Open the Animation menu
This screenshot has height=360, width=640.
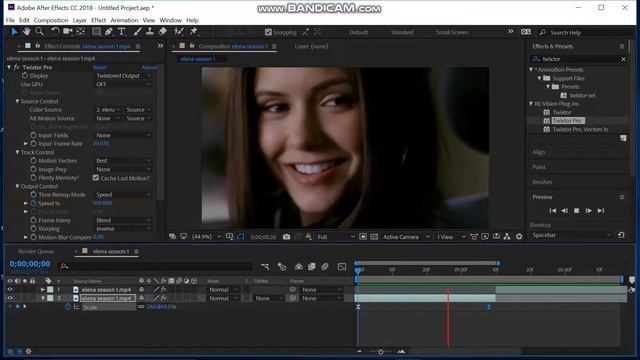click(124, 20)
